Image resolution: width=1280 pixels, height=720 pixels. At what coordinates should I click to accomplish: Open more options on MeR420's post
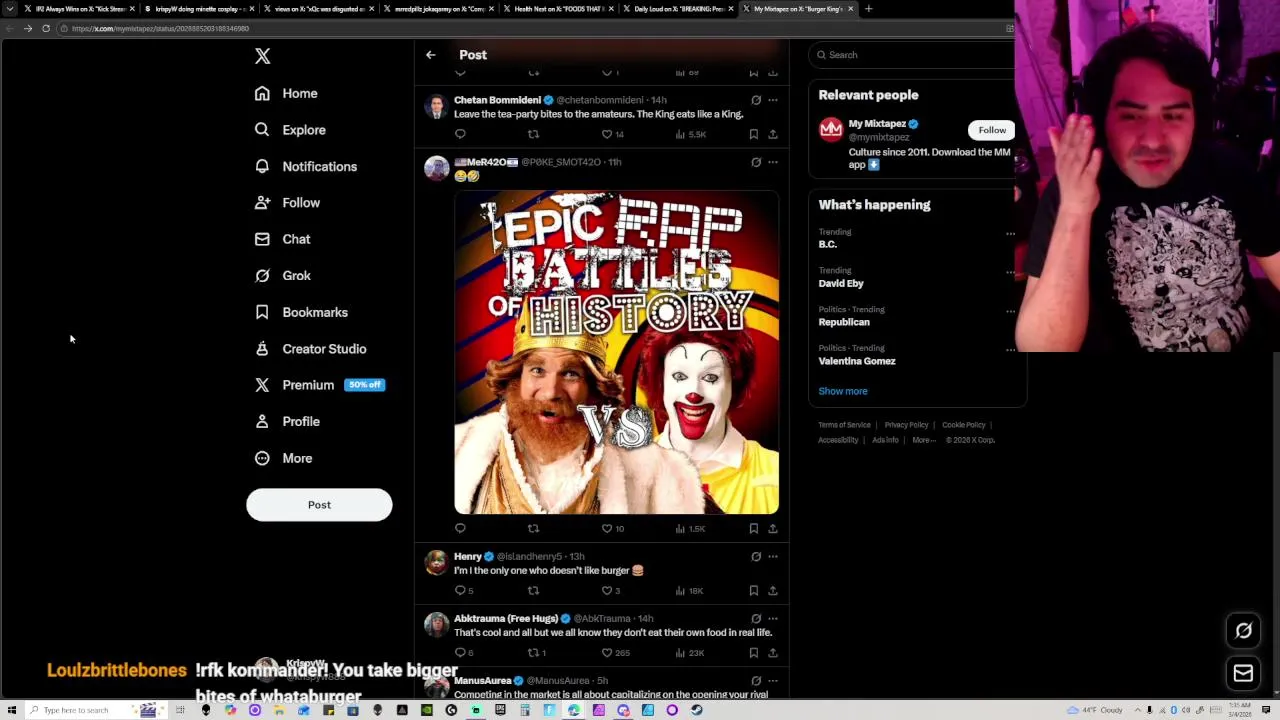(772, 162)
